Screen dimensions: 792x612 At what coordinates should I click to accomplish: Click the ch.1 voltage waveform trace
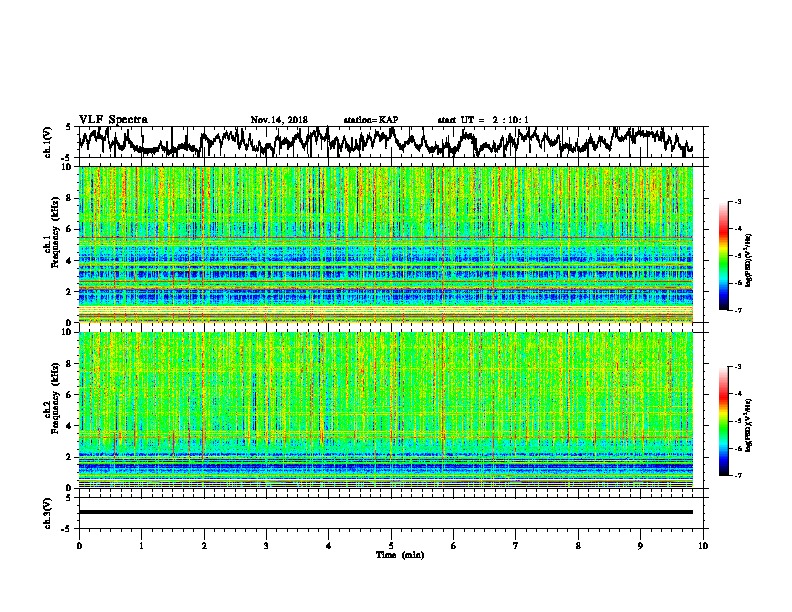385,141
